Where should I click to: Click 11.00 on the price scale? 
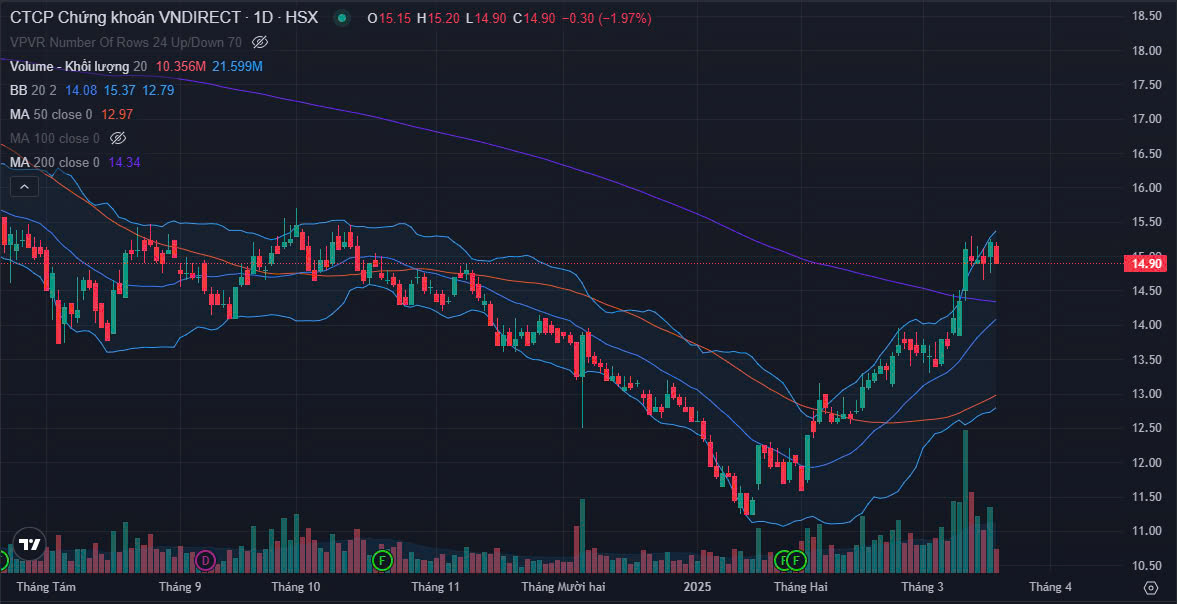pyautogui.click(x=1147, y=531)
